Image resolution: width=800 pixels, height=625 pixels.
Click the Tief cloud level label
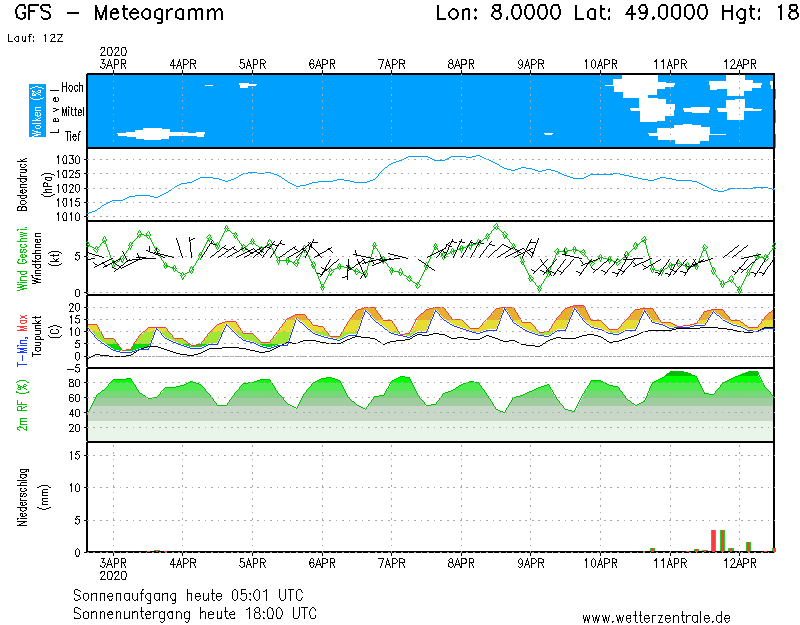(x=73, y=136)
